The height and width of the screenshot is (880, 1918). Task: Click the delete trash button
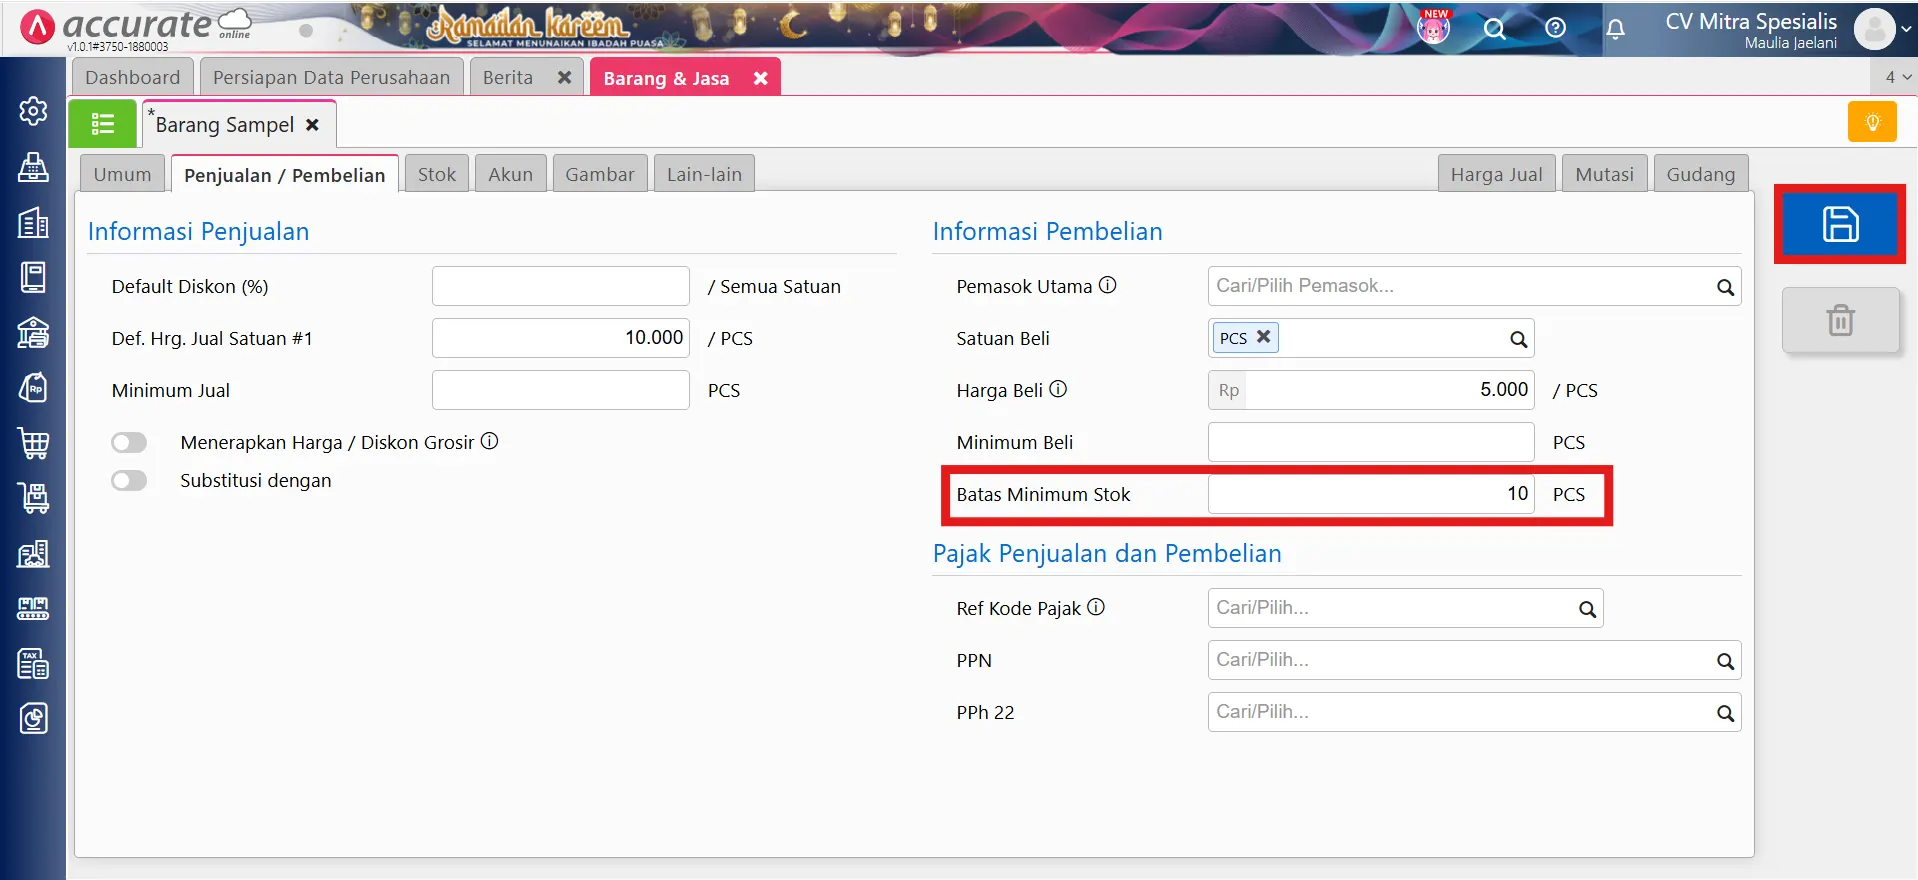point(1840,320)
